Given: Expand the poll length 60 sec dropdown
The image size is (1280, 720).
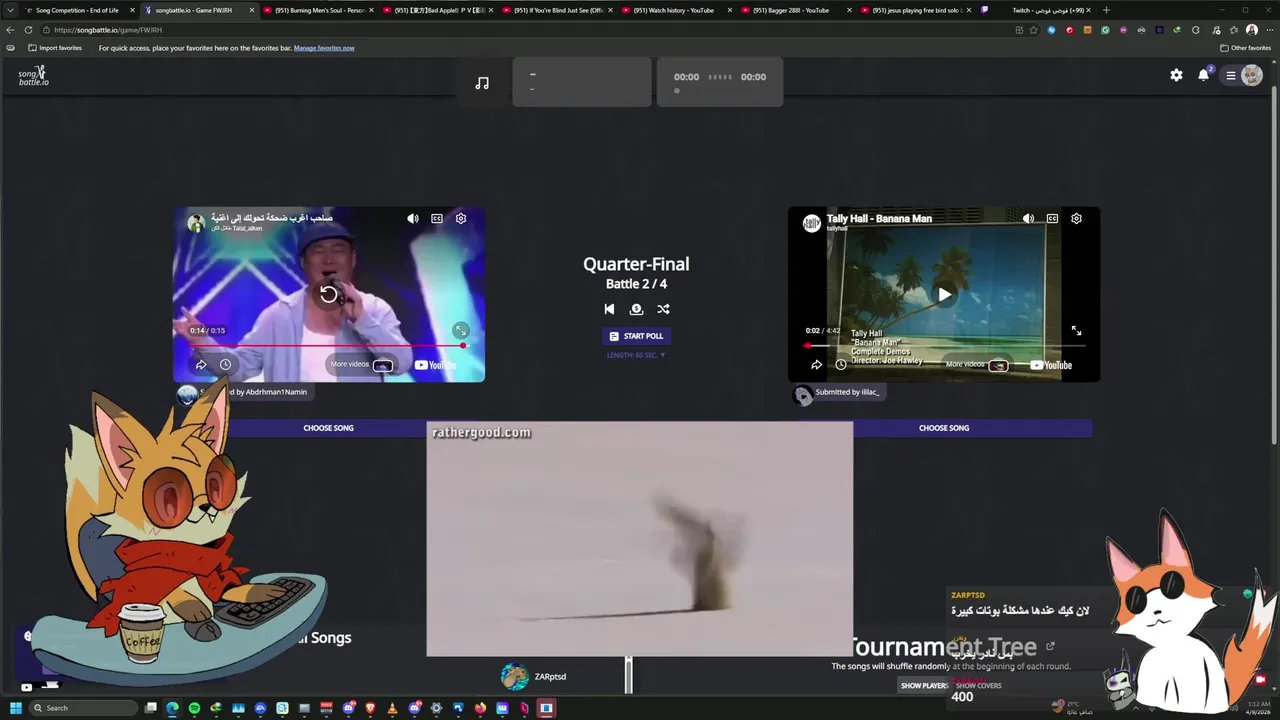Looking at the screenshot, I should pyautogui.click(x=636, y=355).
